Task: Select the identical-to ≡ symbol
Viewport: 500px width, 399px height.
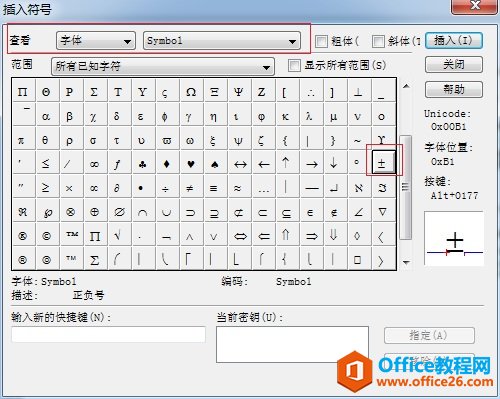Action: click(214, 187)
